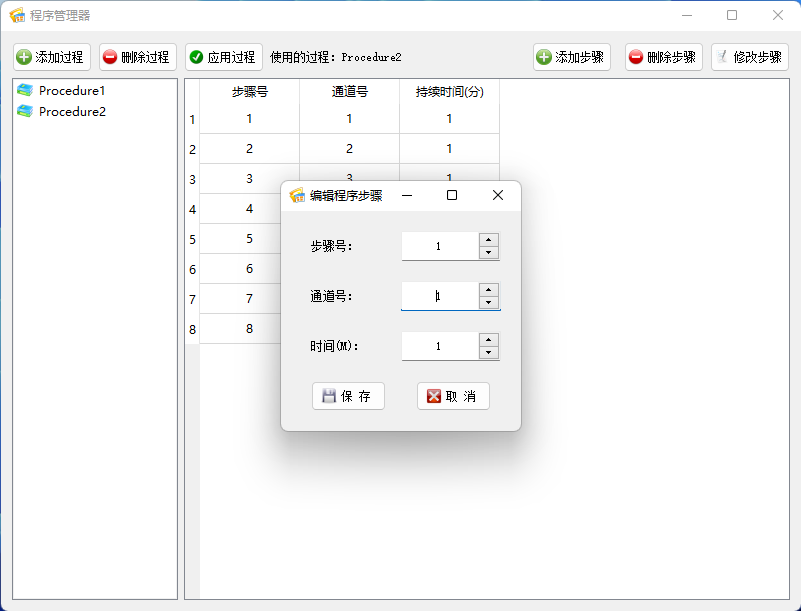Click the red minus icon on 删除步骤

point(635,57)
